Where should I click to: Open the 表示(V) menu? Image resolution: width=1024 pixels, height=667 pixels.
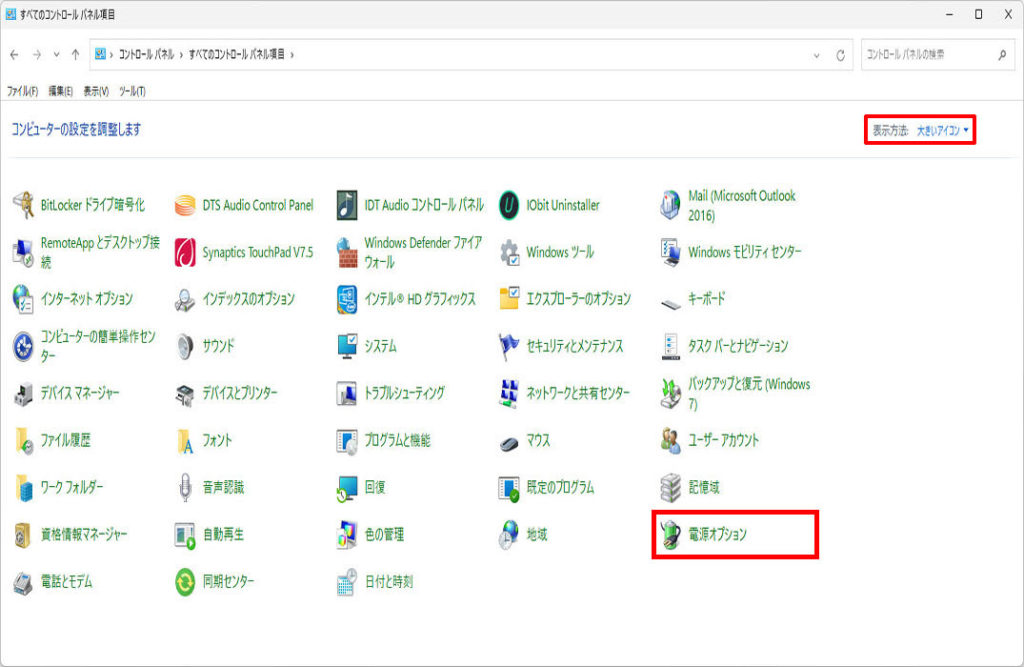[x=96, y=91]
